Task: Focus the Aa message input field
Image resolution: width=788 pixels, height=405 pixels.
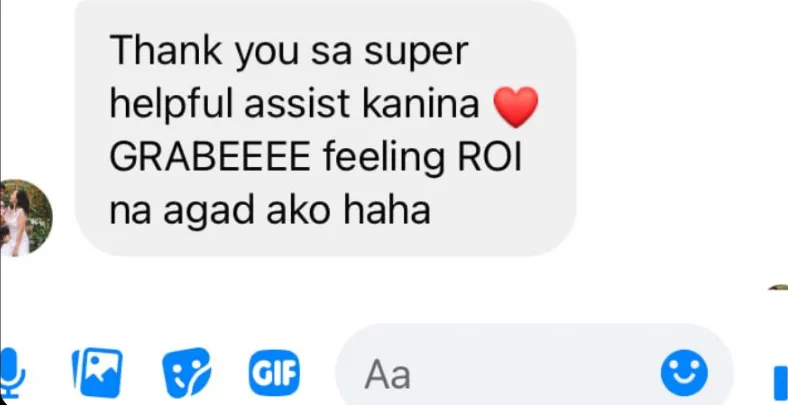Action: (534, 373)
